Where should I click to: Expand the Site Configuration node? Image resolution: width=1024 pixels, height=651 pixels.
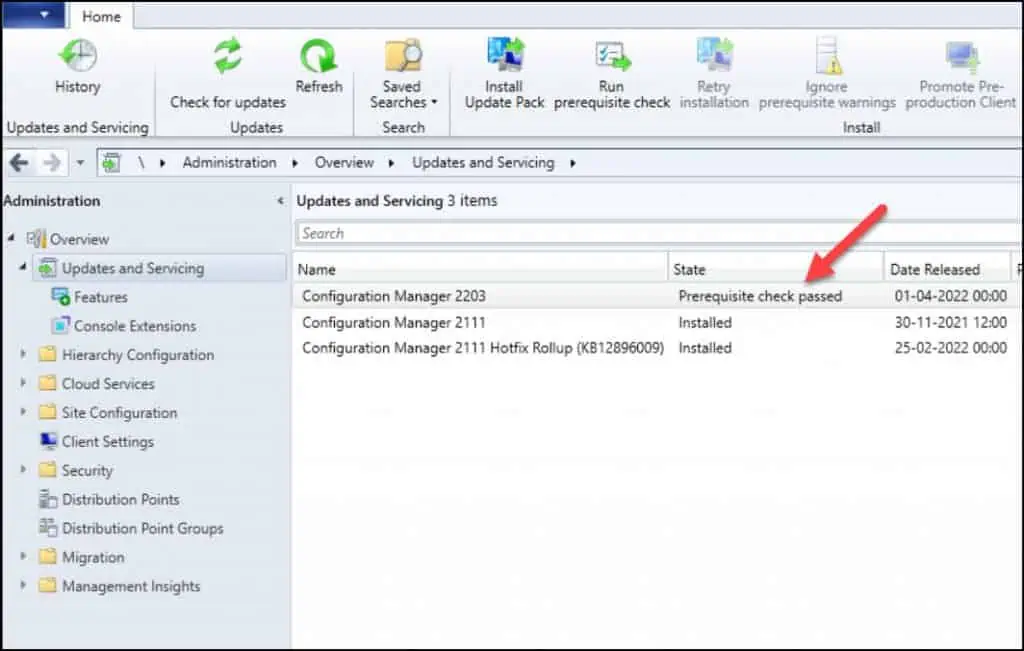[x=23, y=411]
